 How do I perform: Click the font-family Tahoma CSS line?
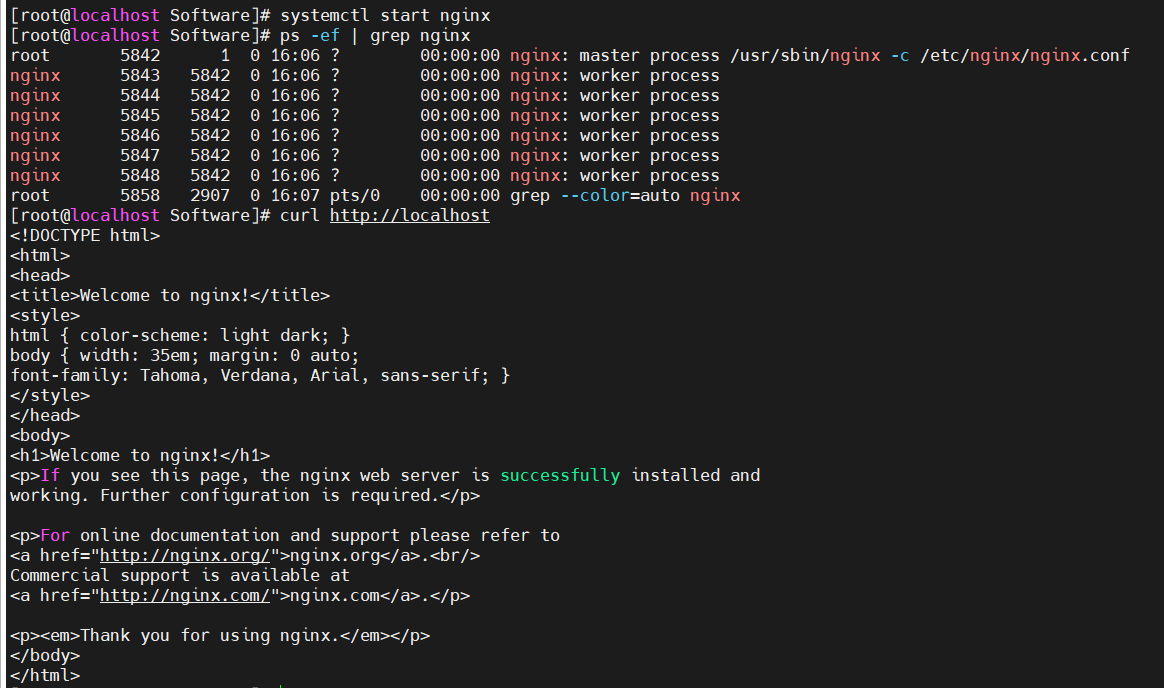click(260, 375)
